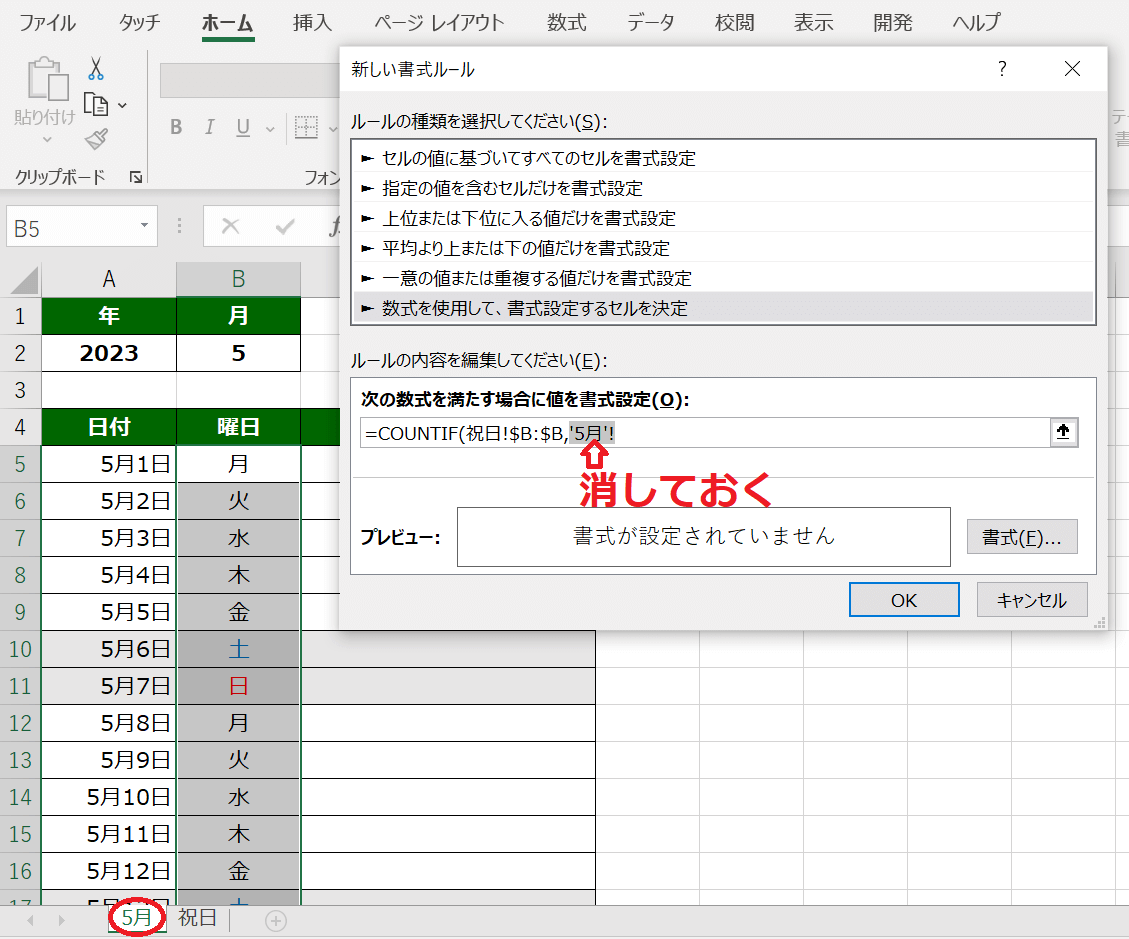Click the 書式(F)... button

tap(1021, 538)
